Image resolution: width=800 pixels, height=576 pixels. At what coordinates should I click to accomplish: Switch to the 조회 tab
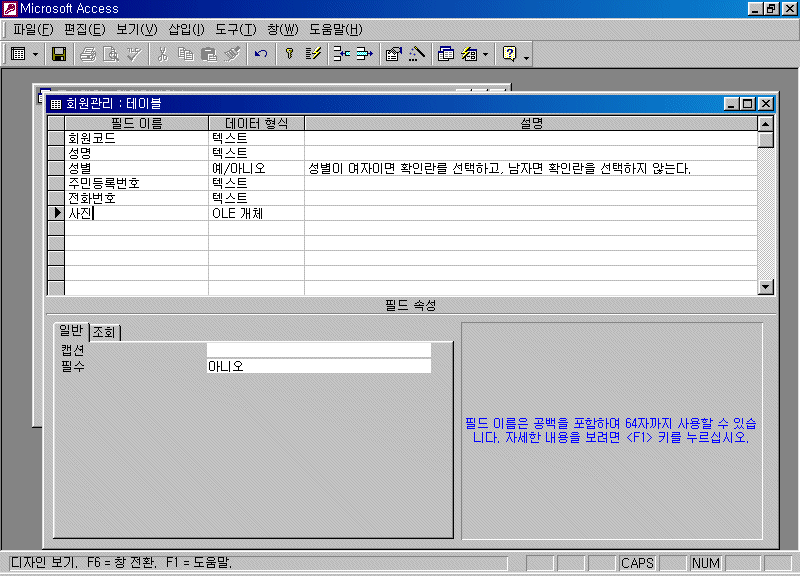[x=104, y=333]
